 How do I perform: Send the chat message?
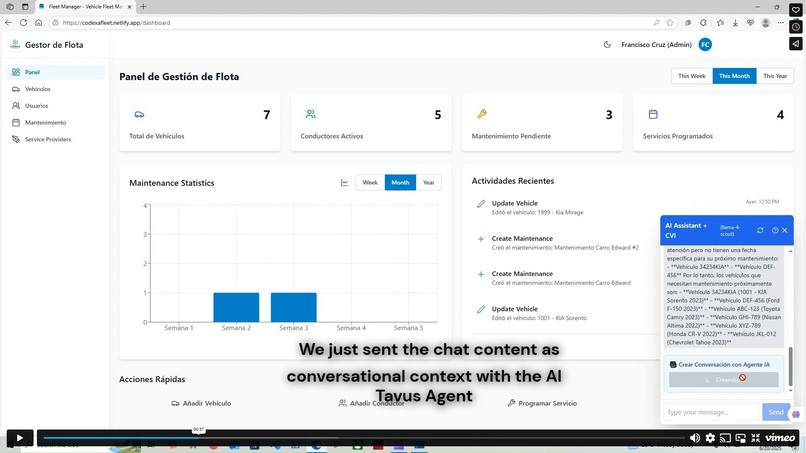[776, 412]
